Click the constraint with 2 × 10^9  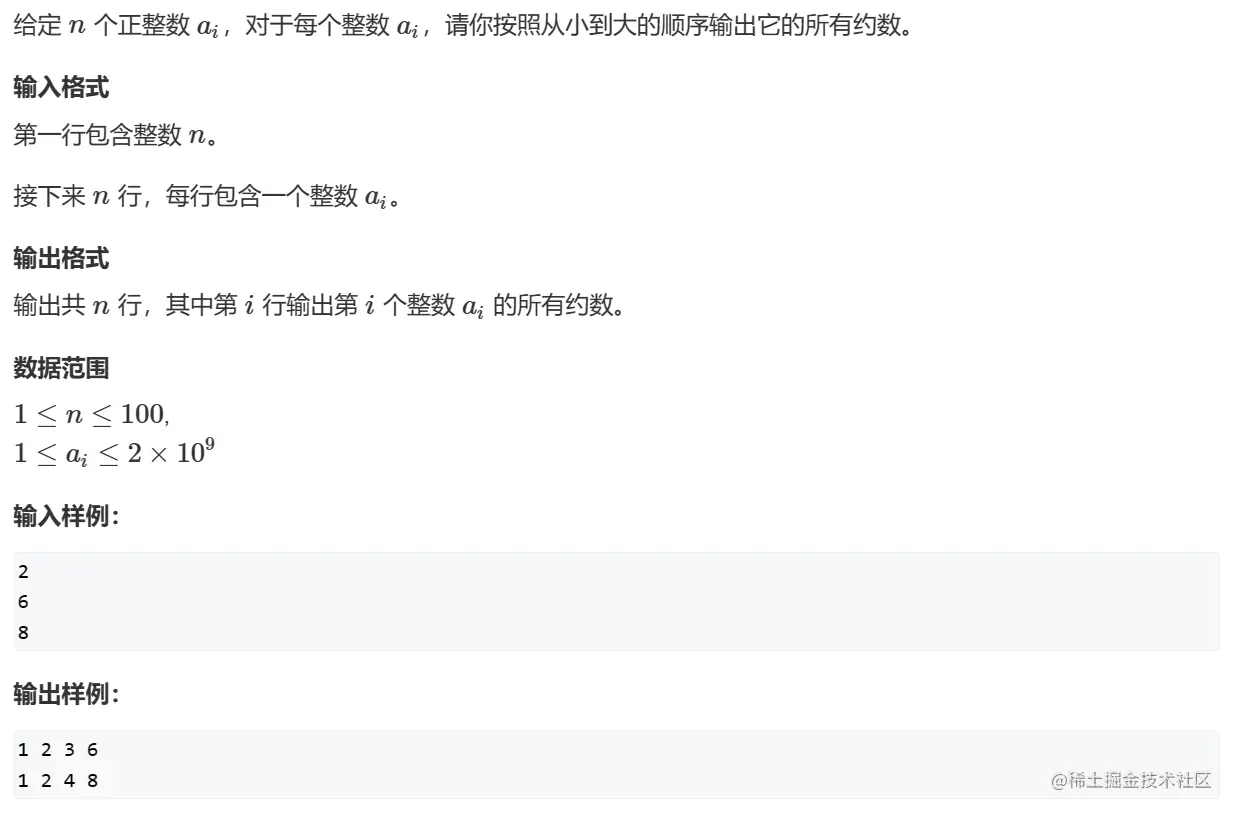click(x=115, y=452)
